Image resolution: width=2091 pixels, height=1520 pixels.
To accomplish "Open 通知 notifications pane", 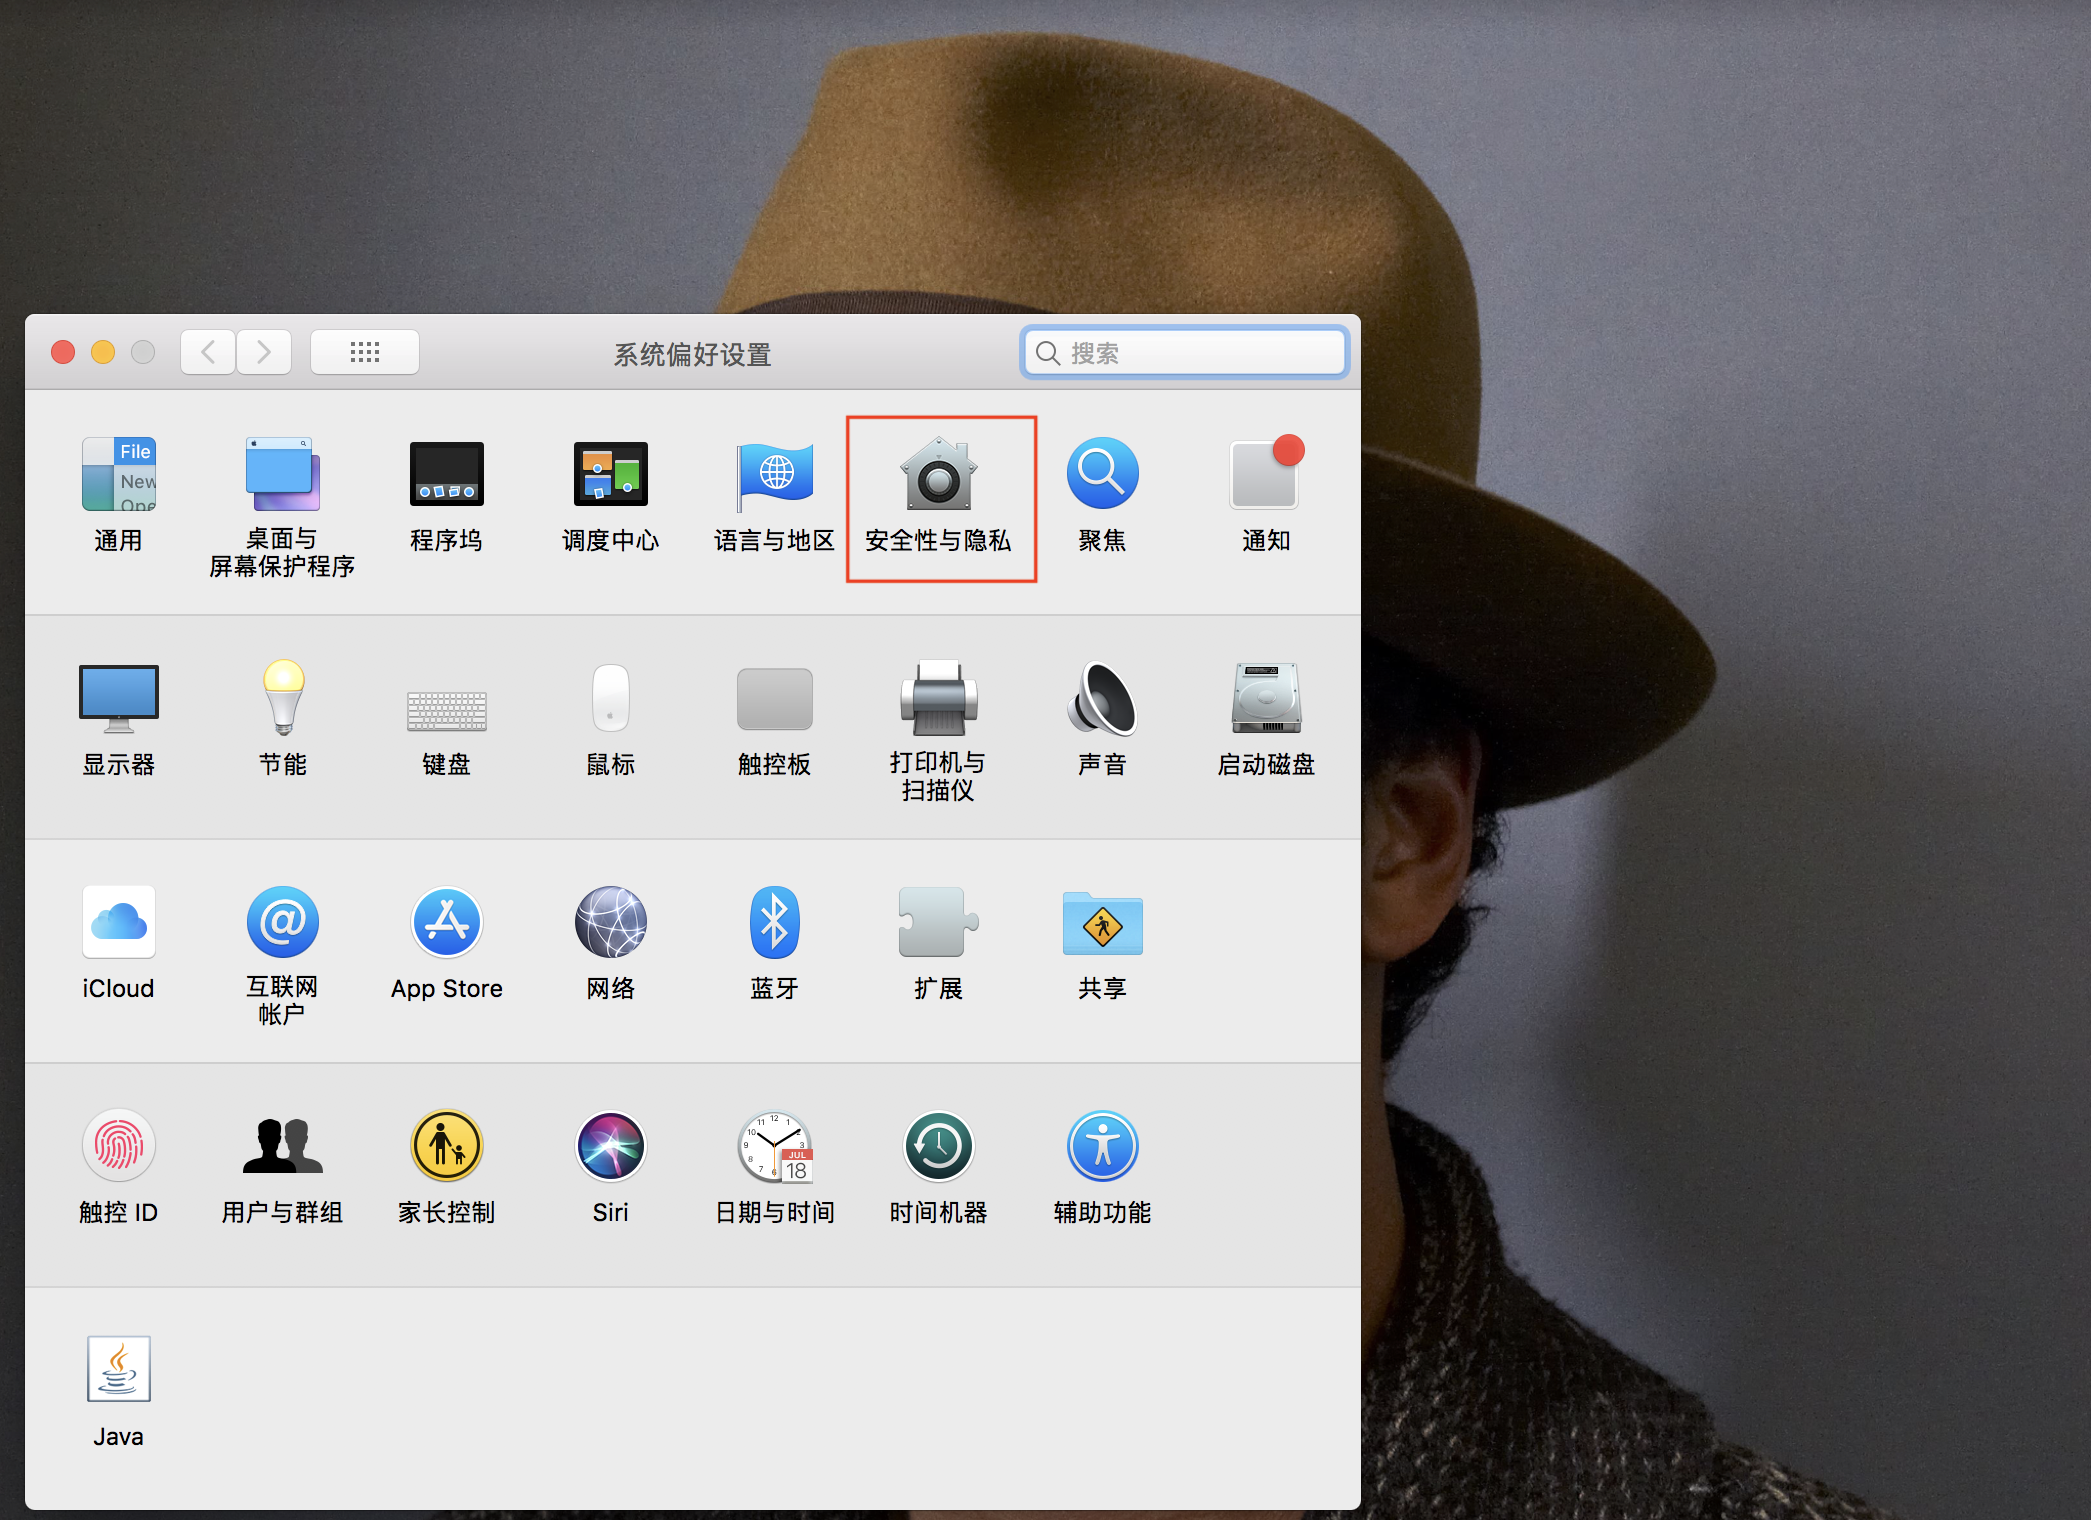I will 1265,475.
